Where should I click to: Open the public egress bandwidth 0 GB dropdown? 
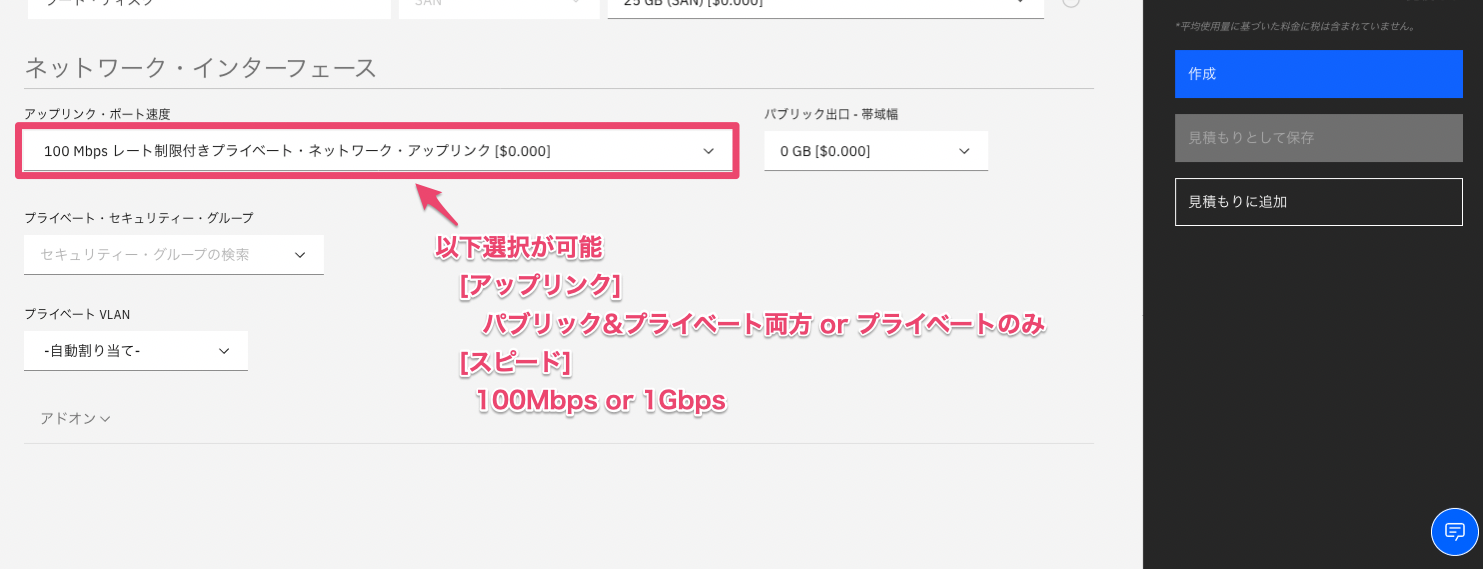(876, 151)
